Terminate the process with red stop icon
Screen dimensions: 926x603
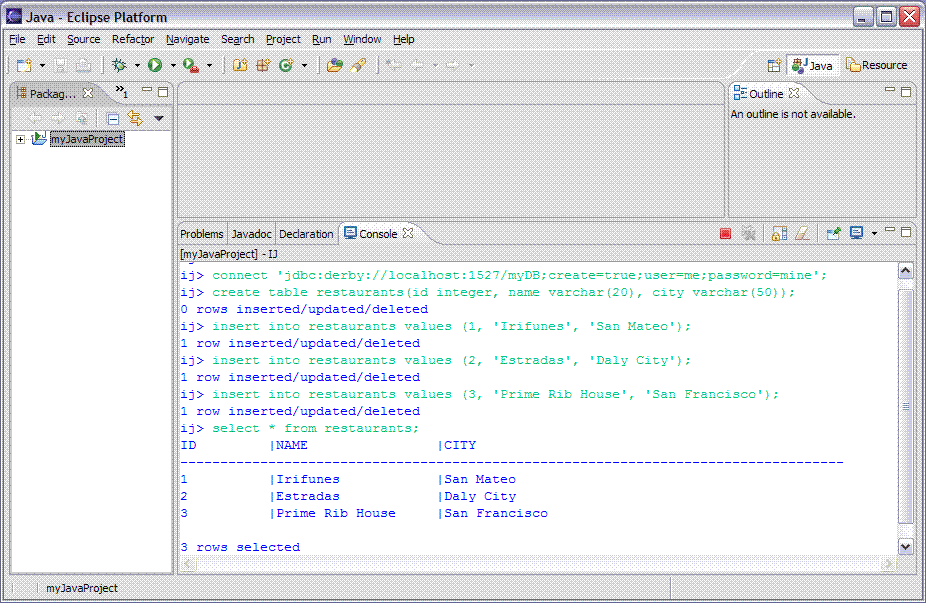[725, 234]
